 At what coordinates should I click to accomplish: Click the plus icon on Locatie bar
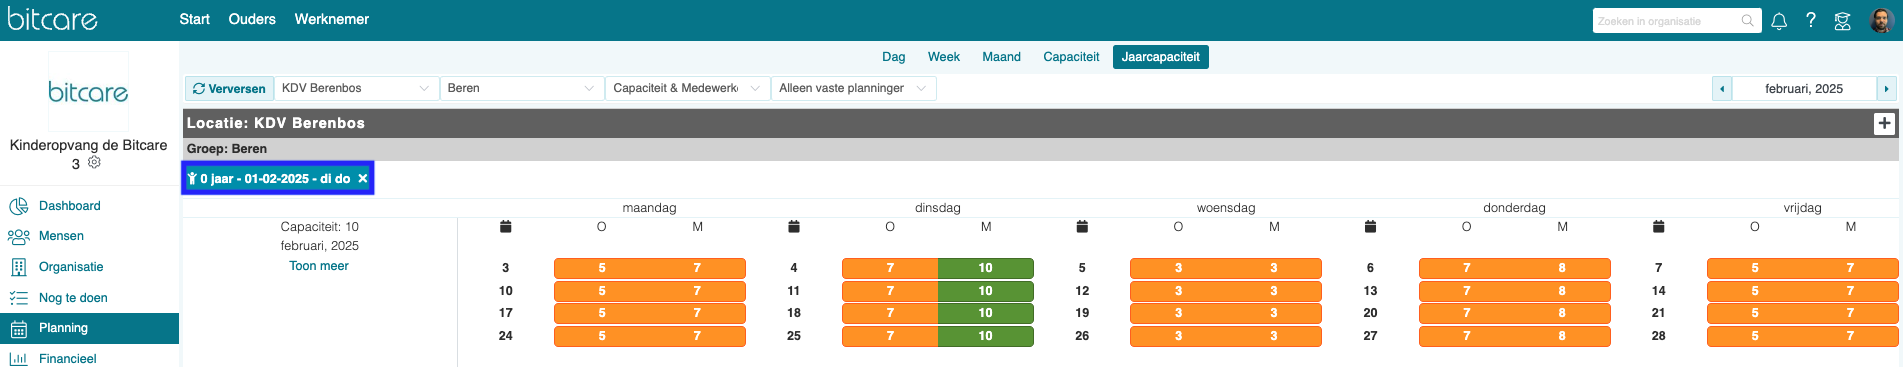pos(1884,123)
